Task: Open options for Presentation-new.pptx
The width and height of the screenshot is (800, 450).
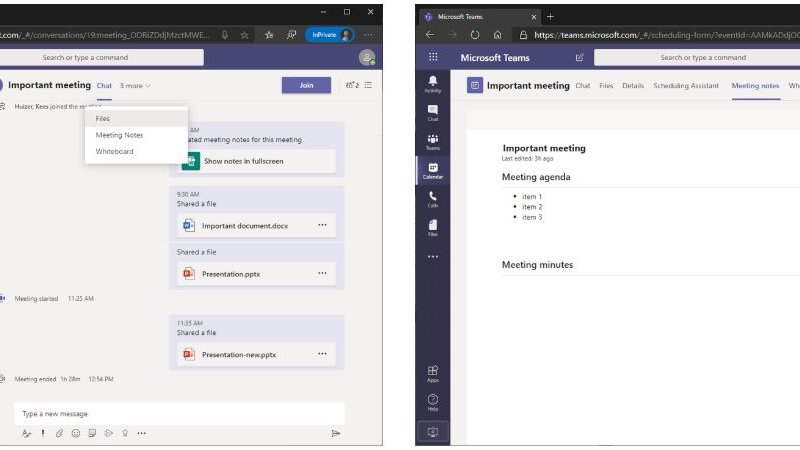Action: point(322,354)
